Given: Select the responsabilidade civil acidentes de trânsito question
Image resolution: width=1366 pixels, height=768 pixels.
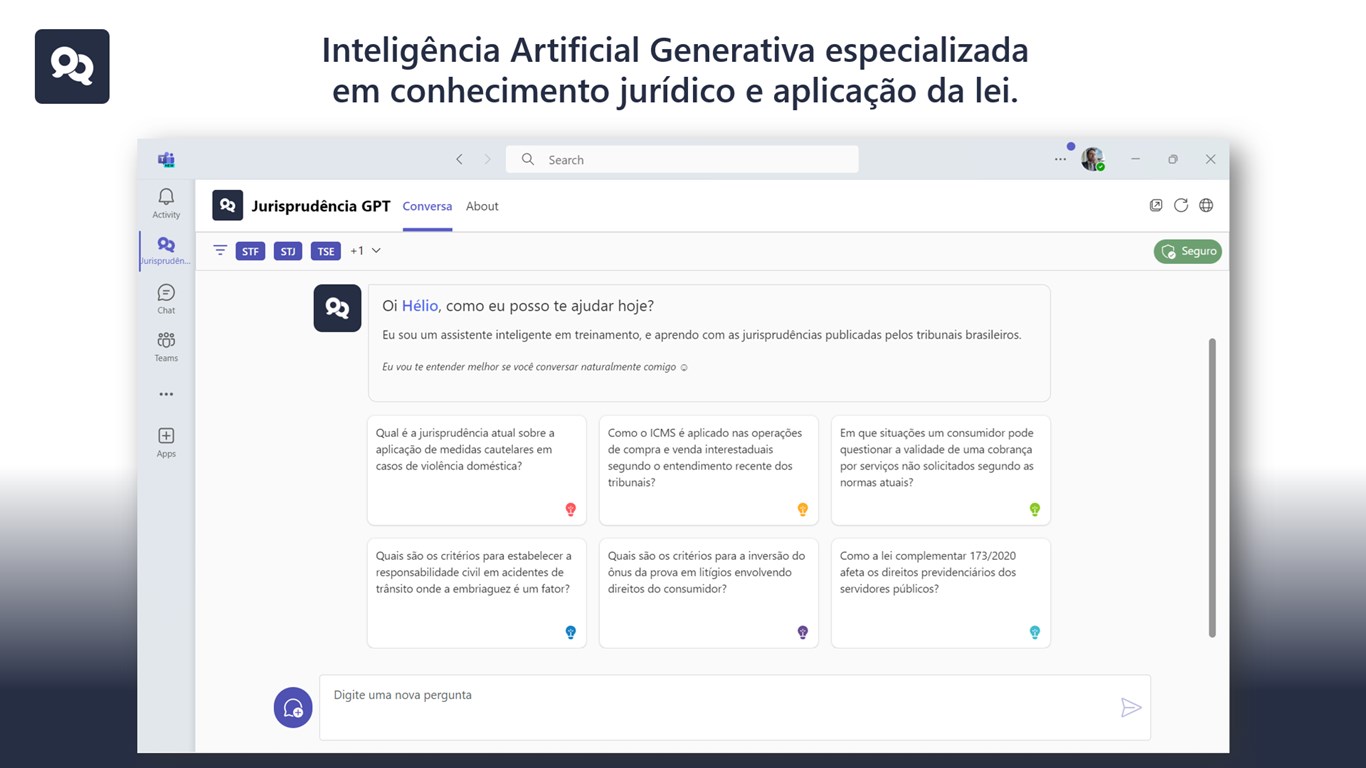Looking at the screenshot, I should click(x=477, y=593).
